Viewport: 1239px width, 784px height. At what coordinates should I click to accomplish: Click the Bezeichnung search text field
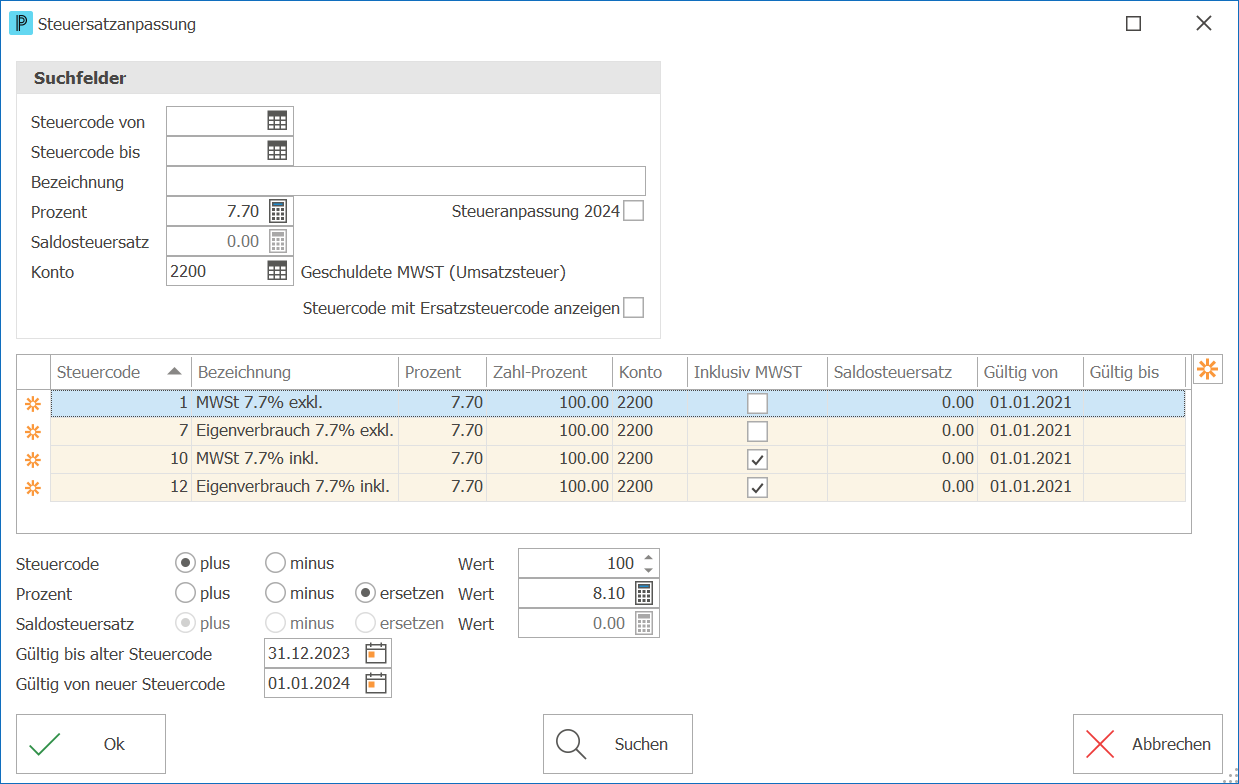click(x=406, y=181)
